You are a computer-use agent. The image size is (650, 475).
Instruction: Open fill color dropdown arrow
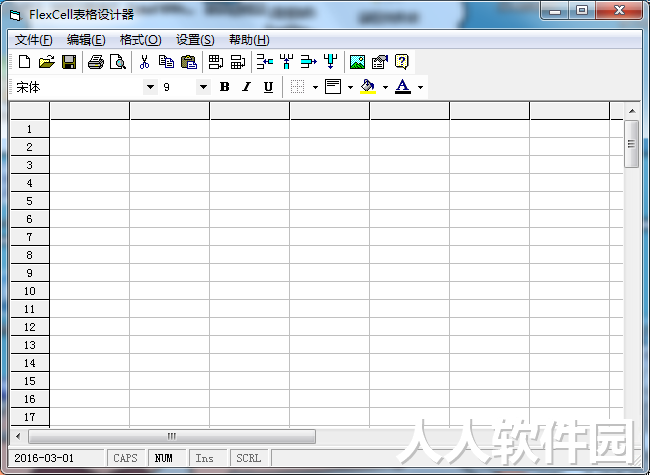point(385,87)
